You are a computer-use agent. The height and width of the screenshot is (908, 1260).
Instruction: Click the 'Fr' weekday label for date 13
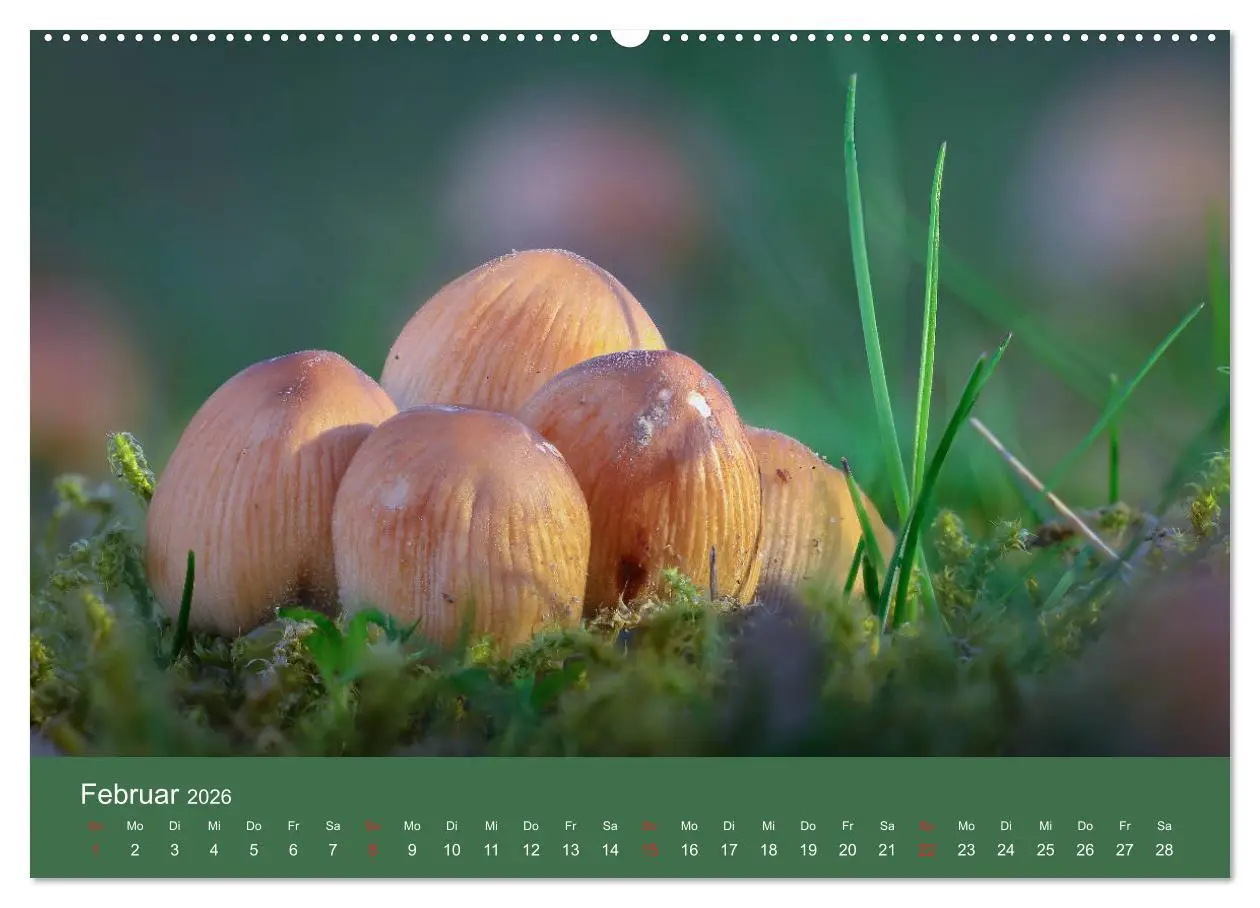coord(570,826)
